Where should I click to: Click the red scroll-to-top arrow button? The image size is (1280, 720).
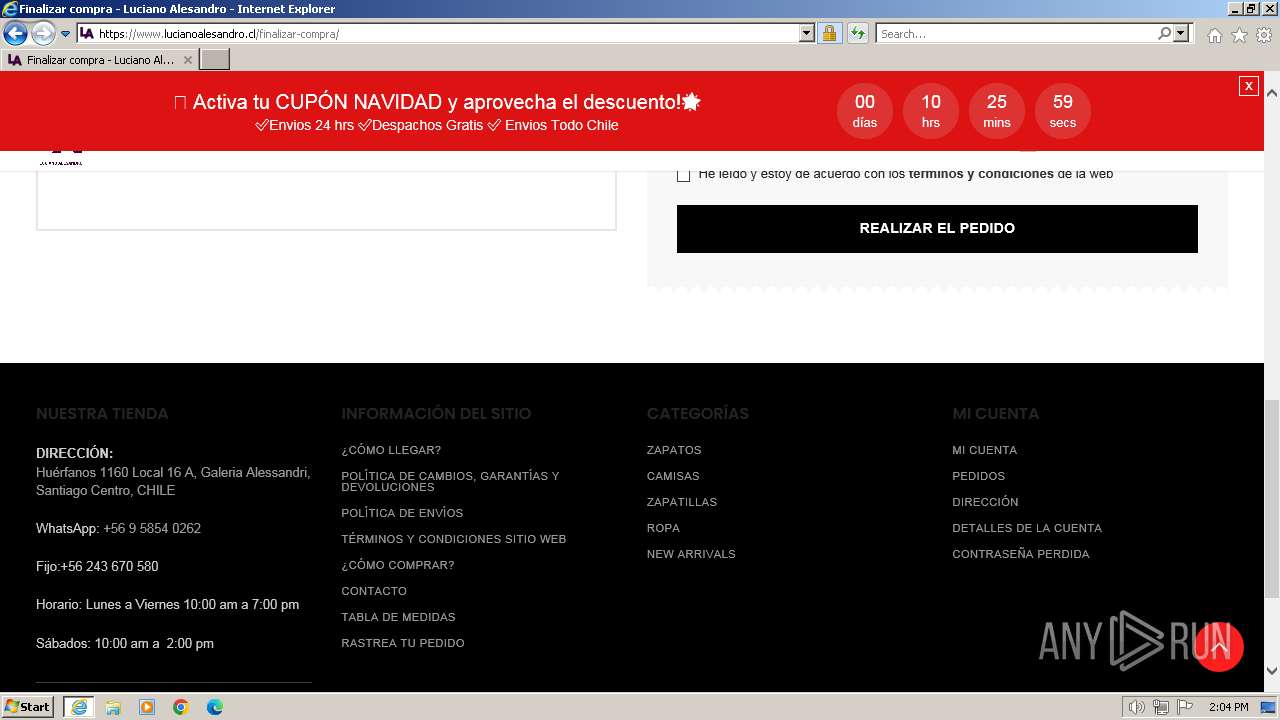tap(1219, 647)
